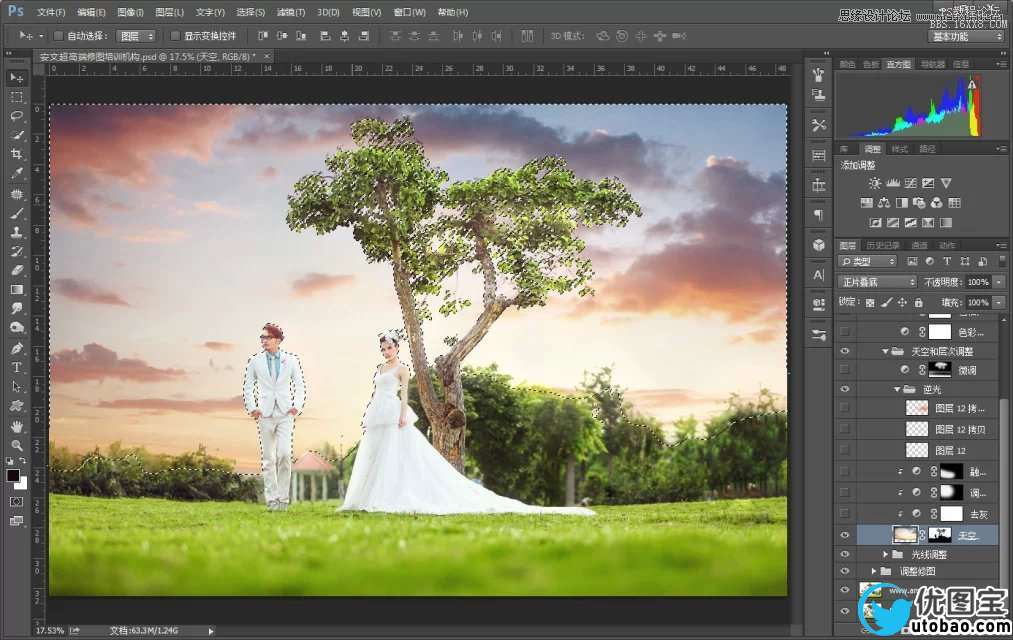This screenshot has height=640, width=1013.
Task: Select the Rectangular Marquee tool
Action: [17, 97]
